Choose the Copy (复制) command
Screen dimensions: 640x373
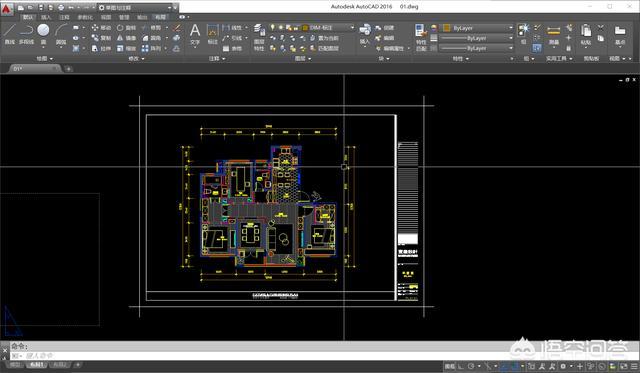[x=101, y=38]
